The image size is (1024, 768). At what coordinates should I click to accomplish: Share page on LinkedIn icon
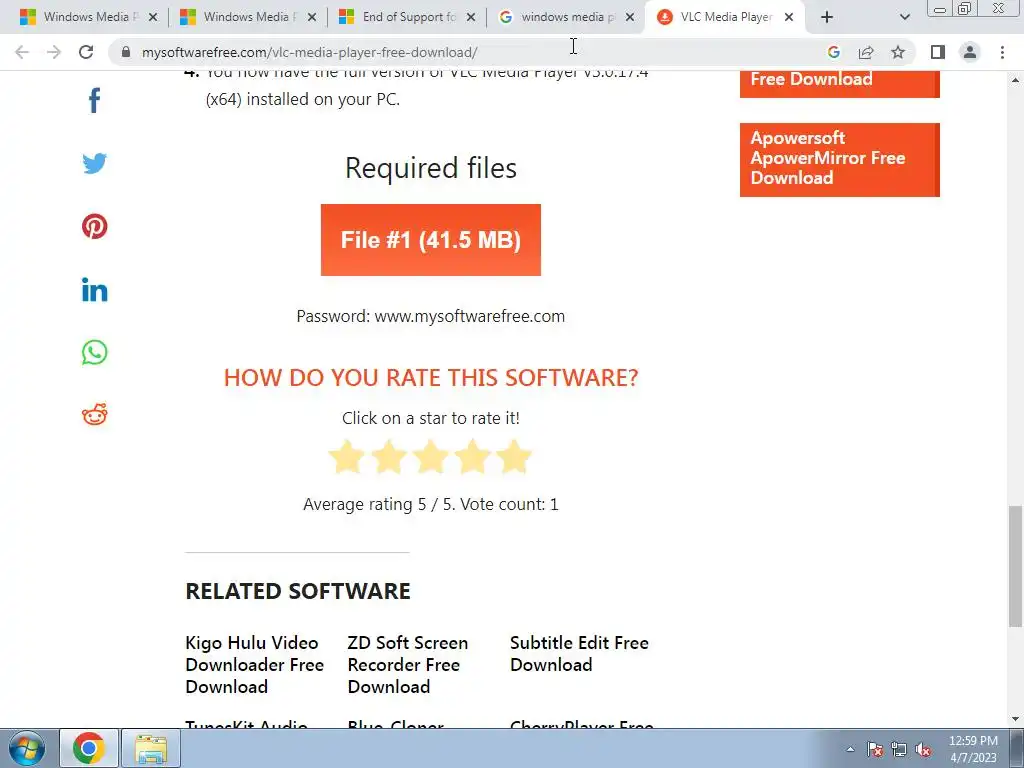95,289
